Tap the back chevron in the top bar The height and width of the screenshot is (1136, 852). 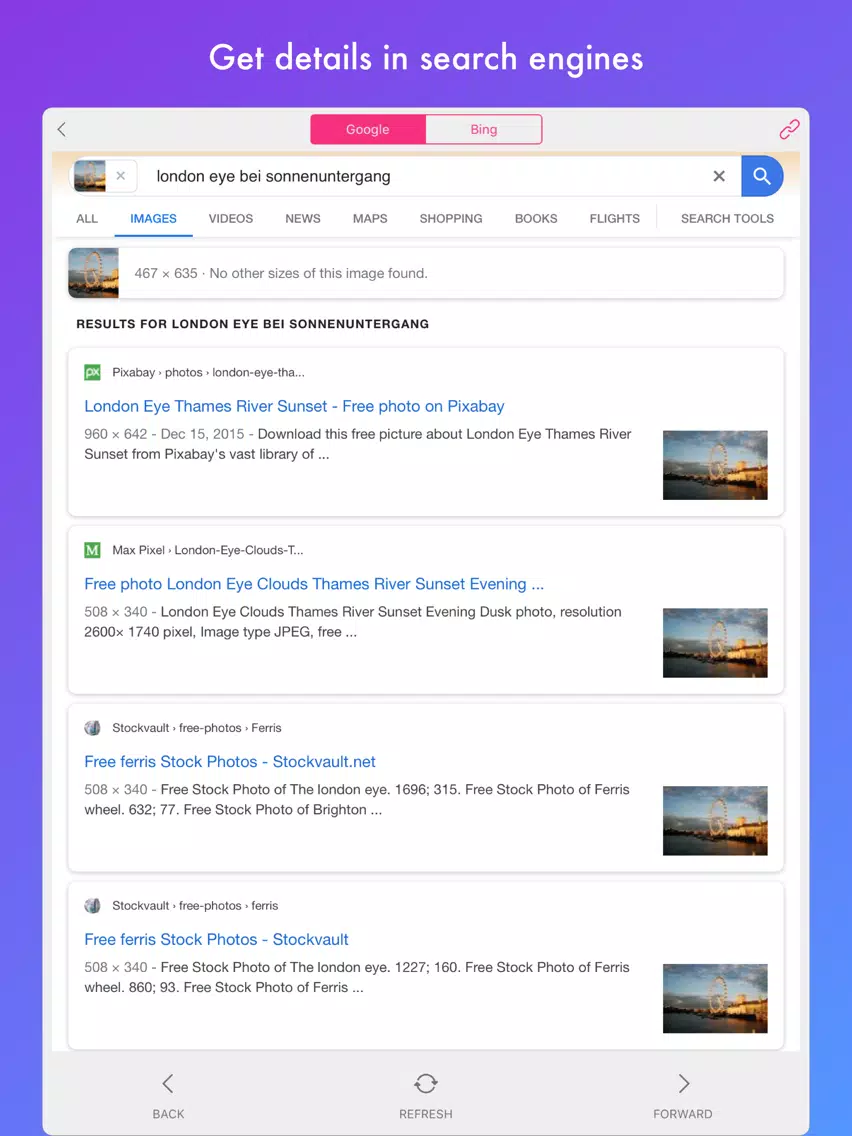point(62,130)
